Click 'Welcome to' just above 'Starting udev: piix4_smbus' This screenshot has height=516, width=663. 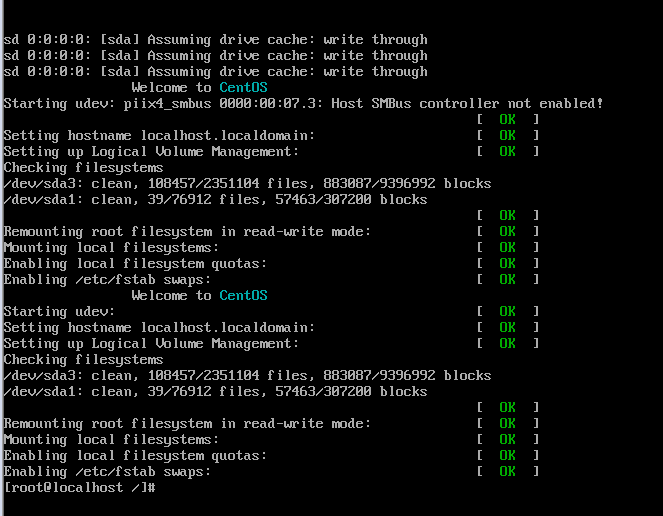pyautogui.click(x=171, y=87)
